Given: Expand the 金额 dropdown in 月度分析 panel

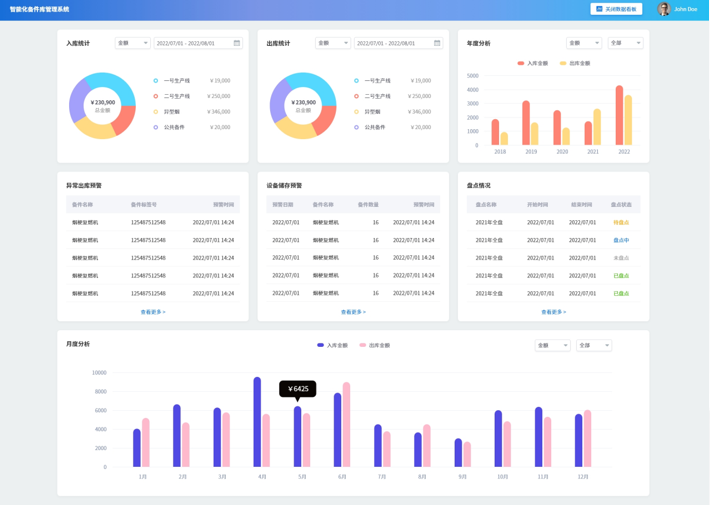Looking at the screenshot, I should point(551,345).
